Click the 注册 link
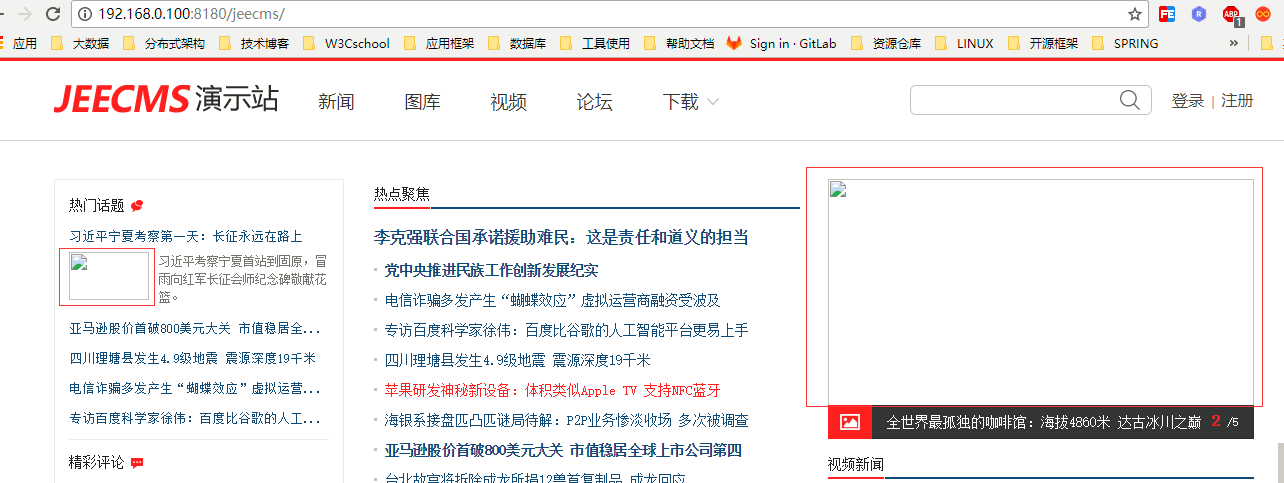1284x483 pixels. coord(1237,101)
